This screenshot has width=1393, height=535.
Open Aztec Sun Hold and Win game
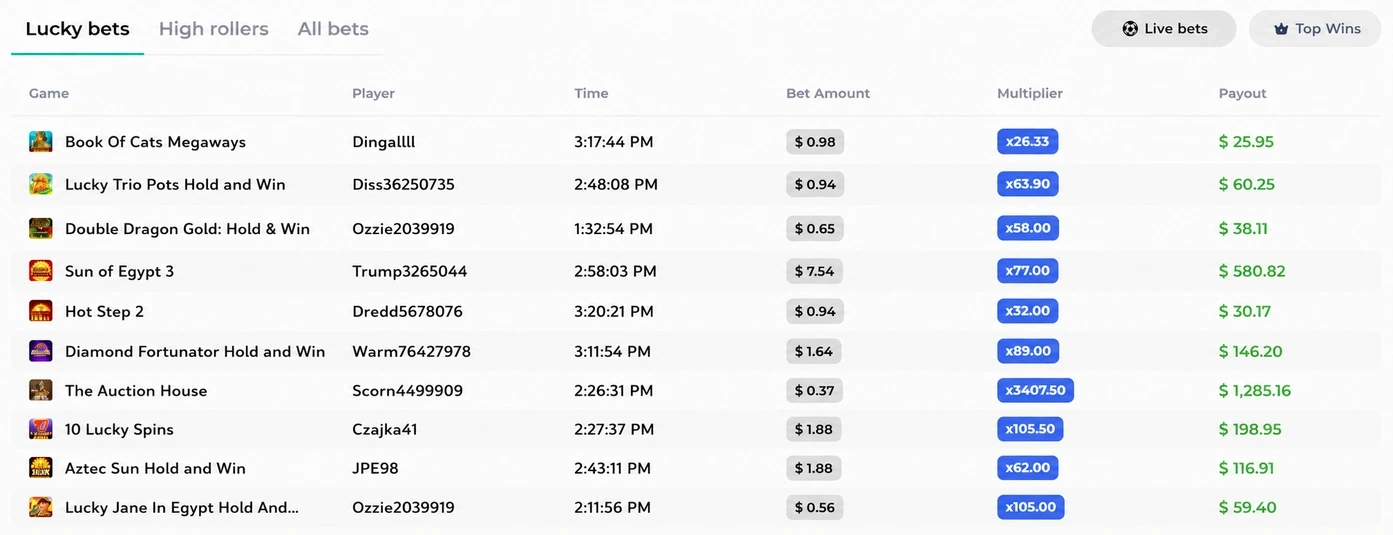(x=155, y=468)
